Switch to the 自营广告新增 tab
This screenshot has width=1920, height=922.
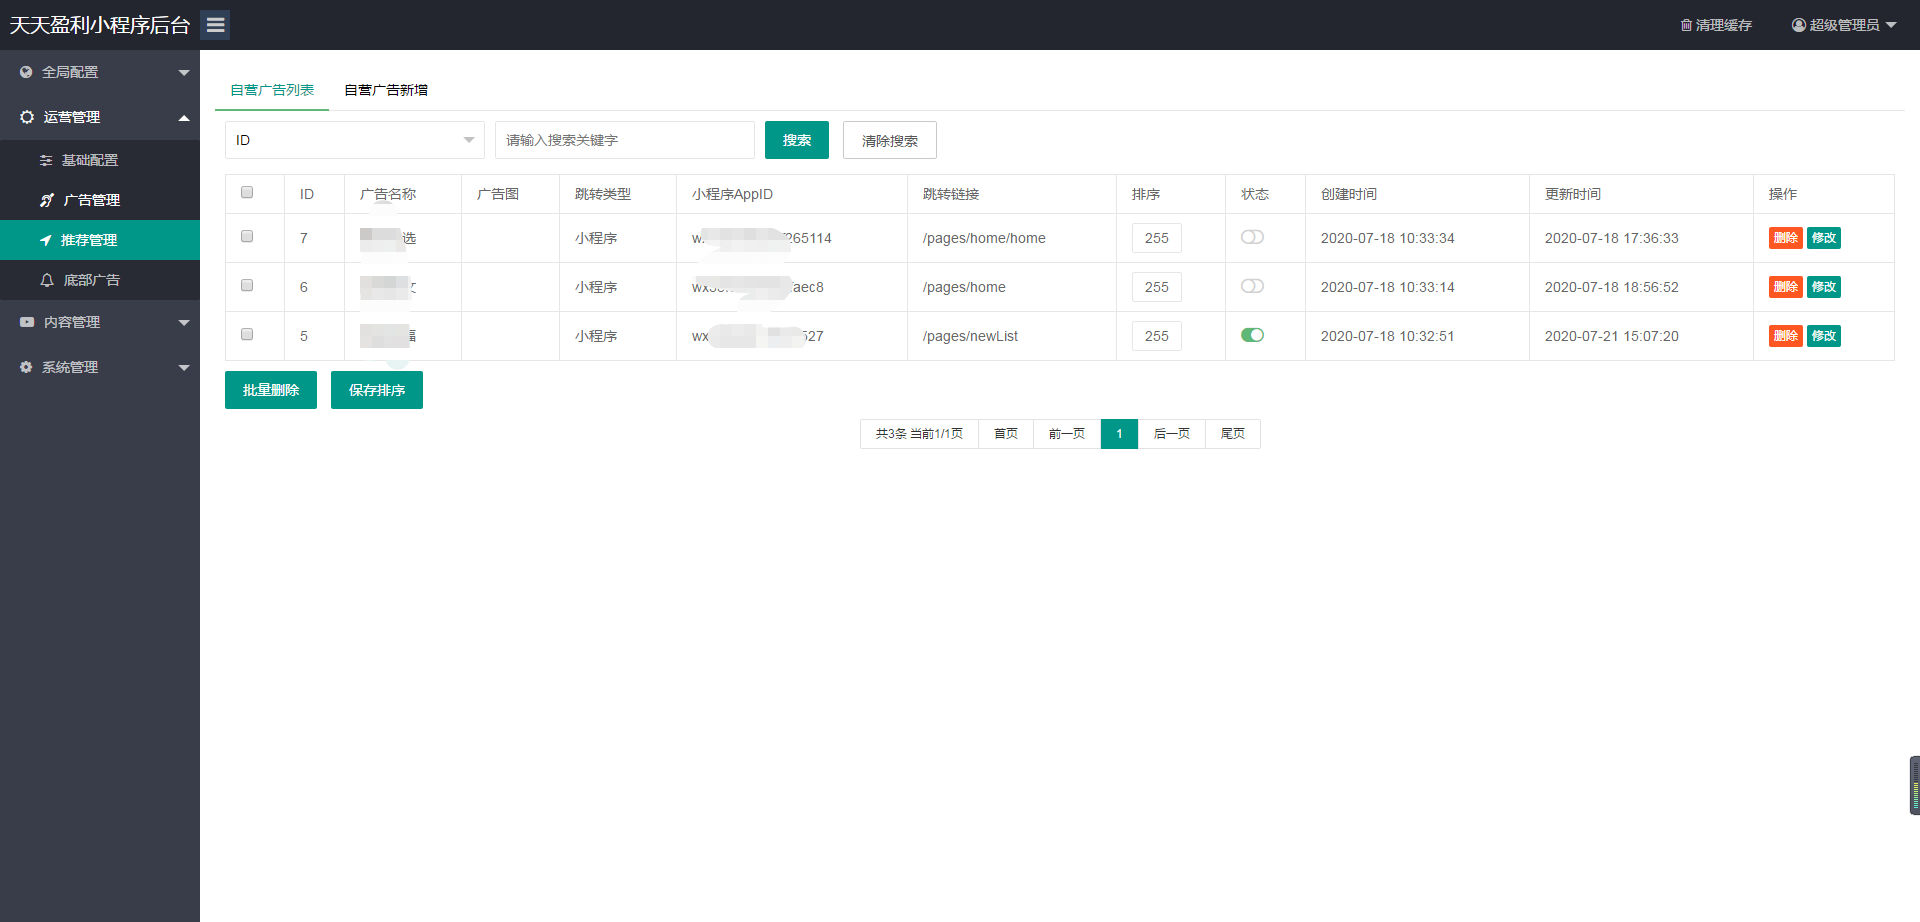coord(386,90)
